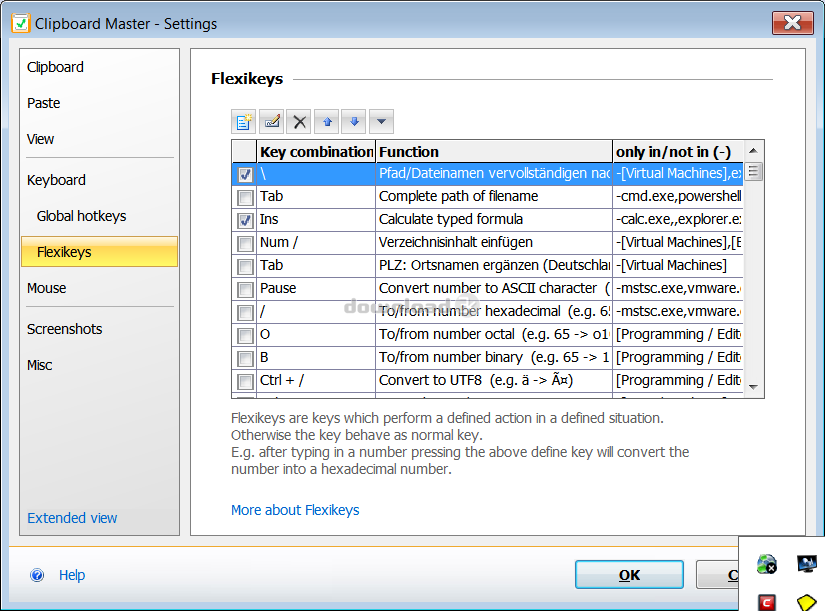Select the To/from number binary row
The image size is (825, 611).
487,358
